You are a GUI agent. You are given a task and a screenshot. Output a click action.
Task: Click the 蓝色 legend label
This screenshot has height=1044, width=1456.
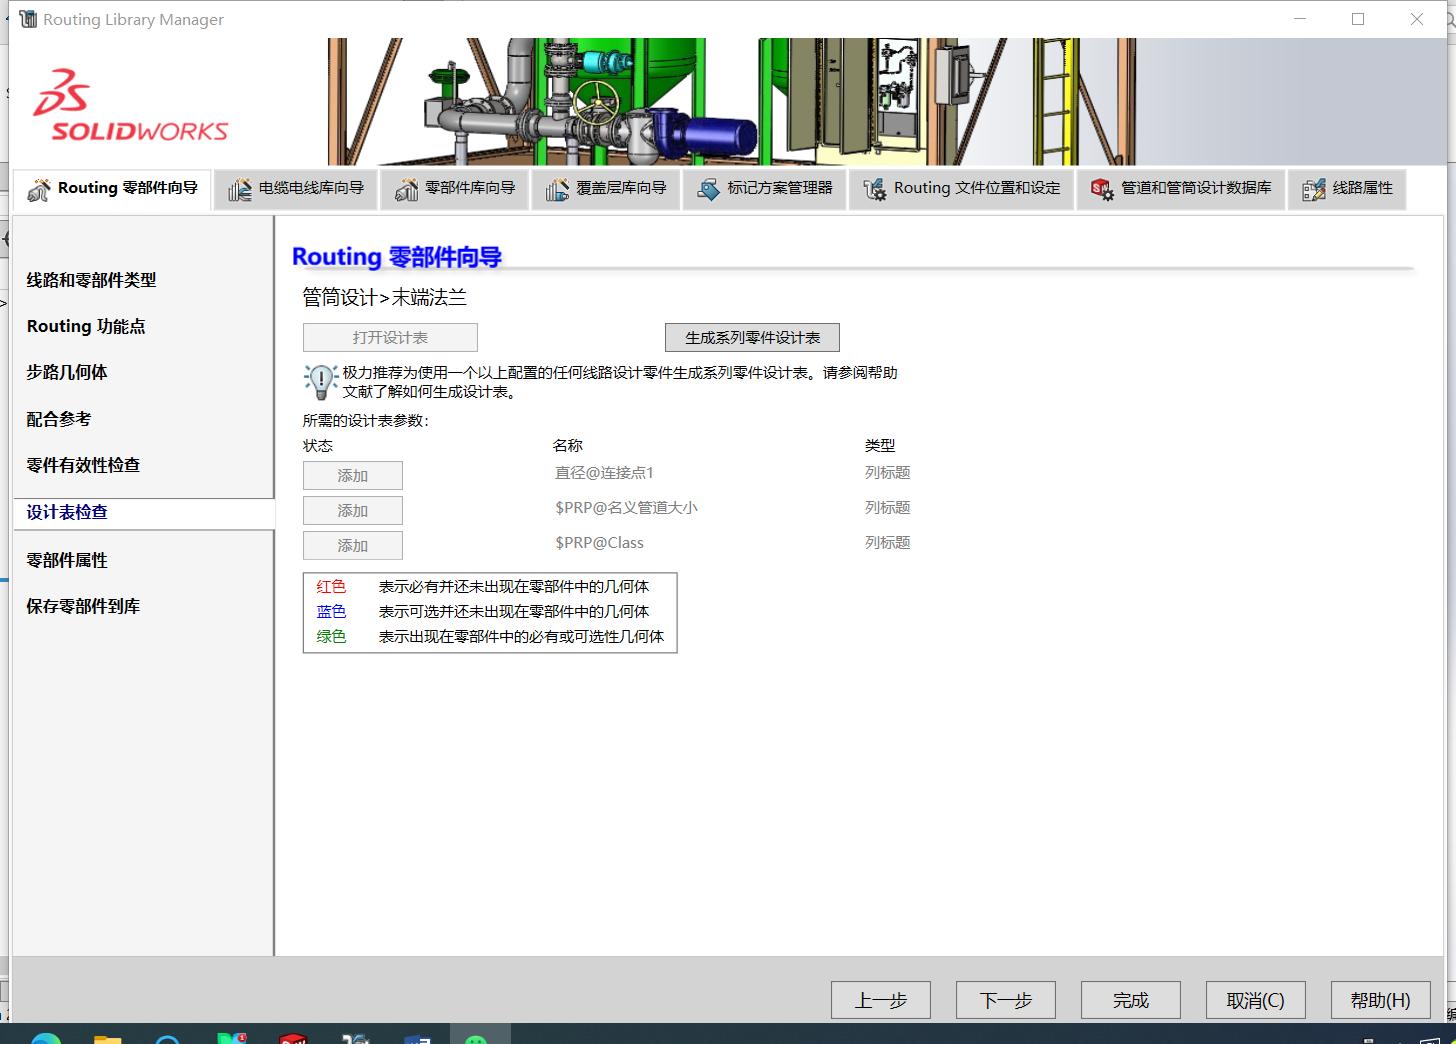pyautogui.click(x=331, y=612)
